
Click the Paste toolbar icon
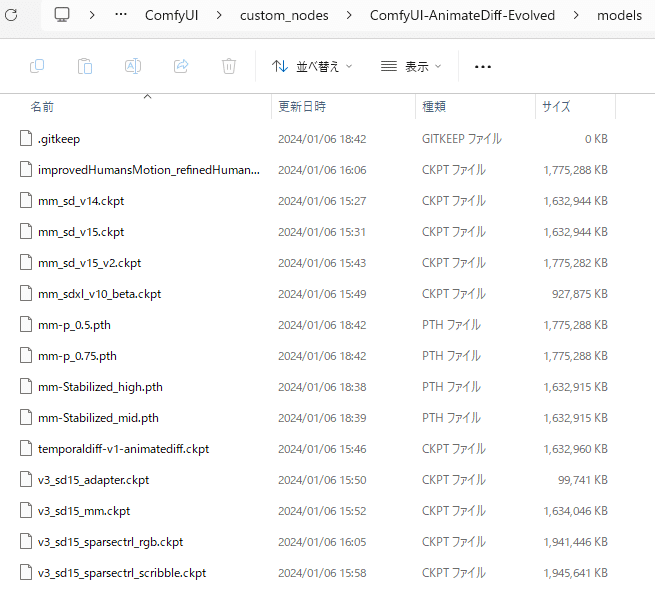pos(85,66)
